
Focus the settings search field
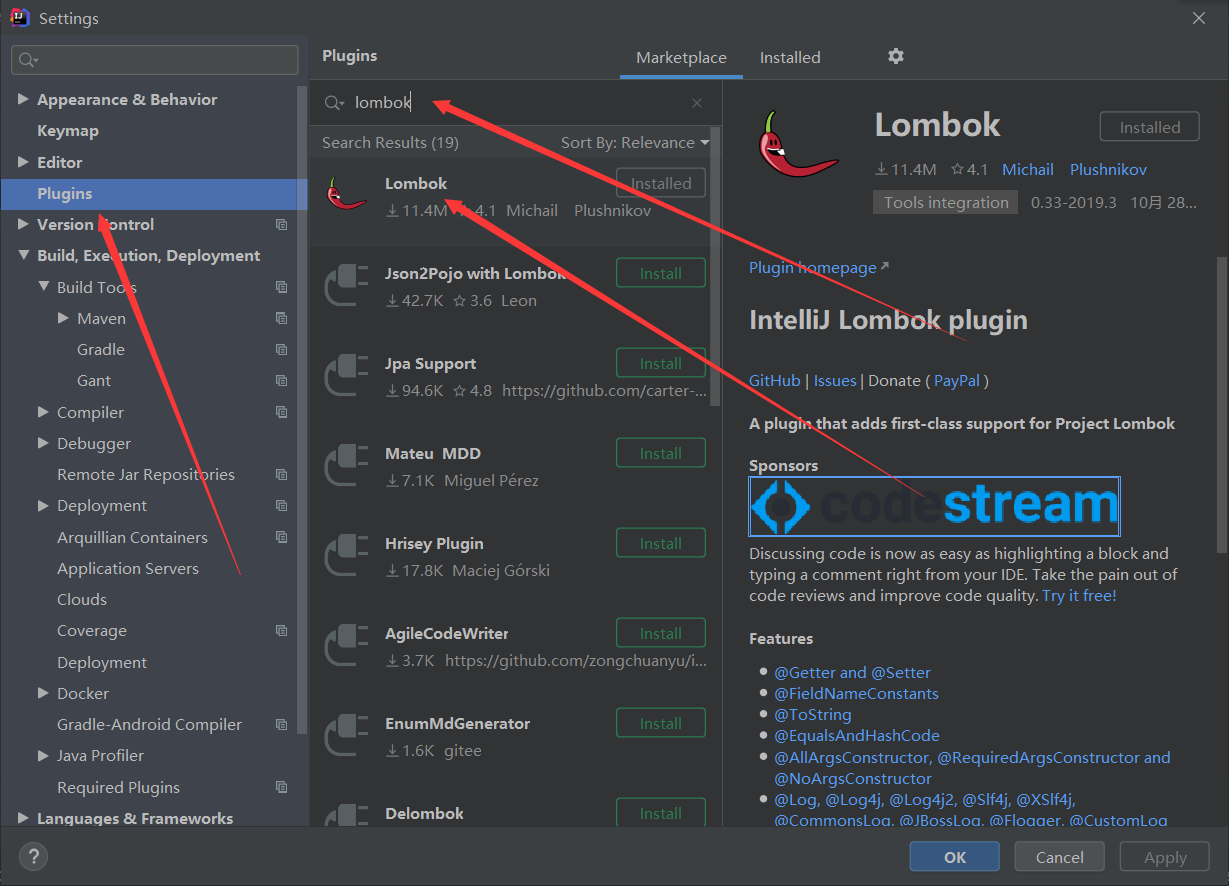155,60
